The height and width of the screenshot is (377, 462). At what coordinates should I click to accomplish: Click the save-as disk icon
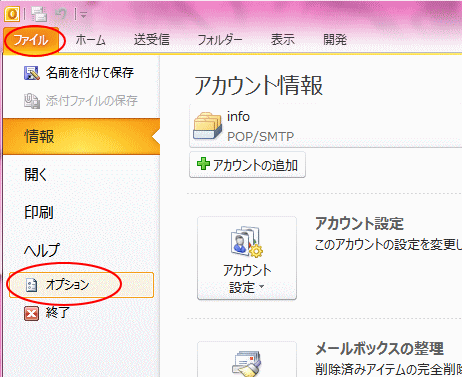pos(32,73)
